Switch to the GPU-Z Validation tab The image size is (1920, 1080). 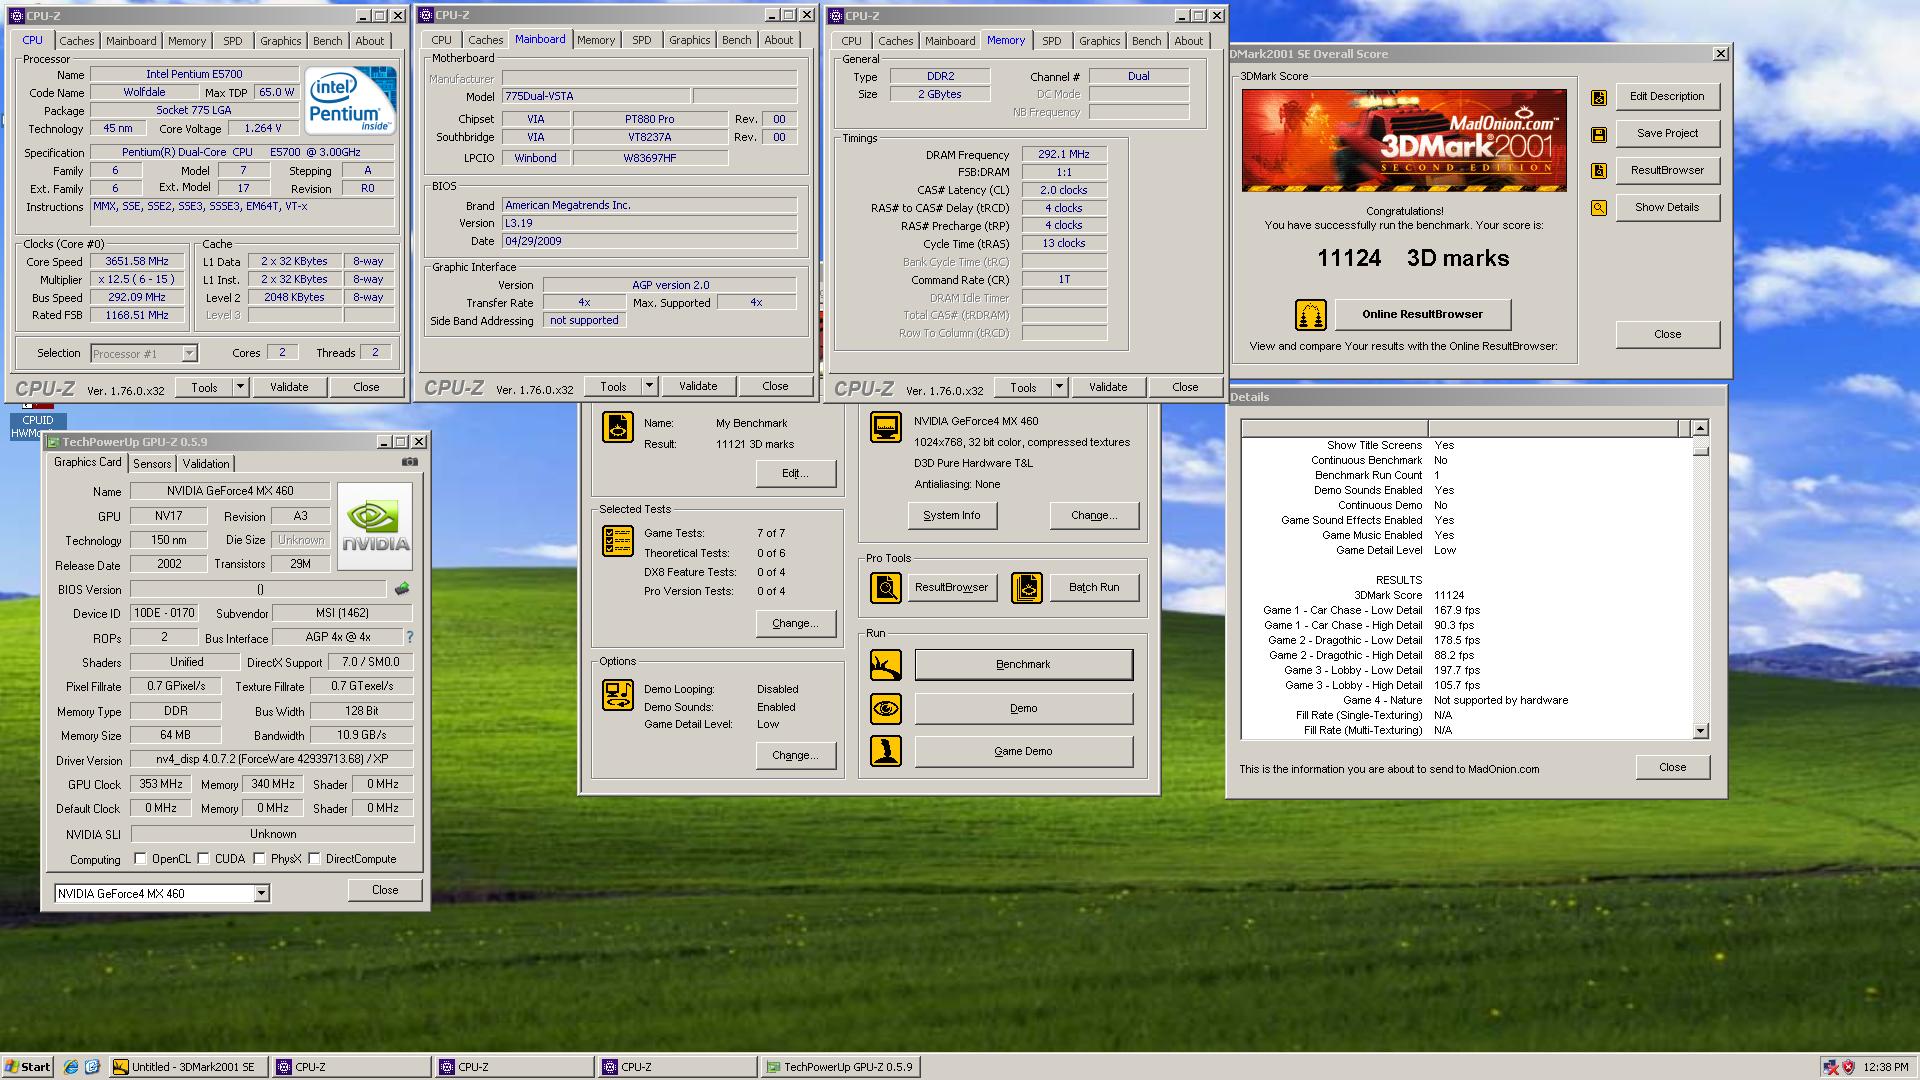pos(206,464)
